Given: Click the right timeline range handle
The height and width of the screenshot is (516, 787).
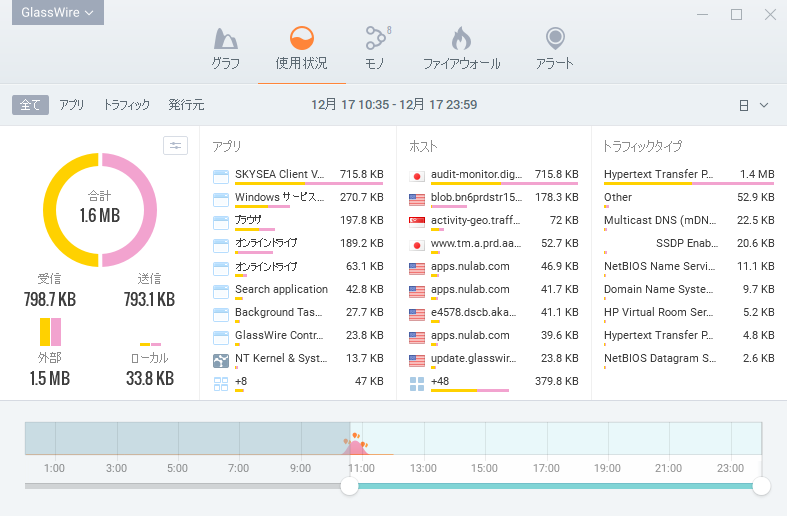Looking at the screenshot, I should (761, 486).
